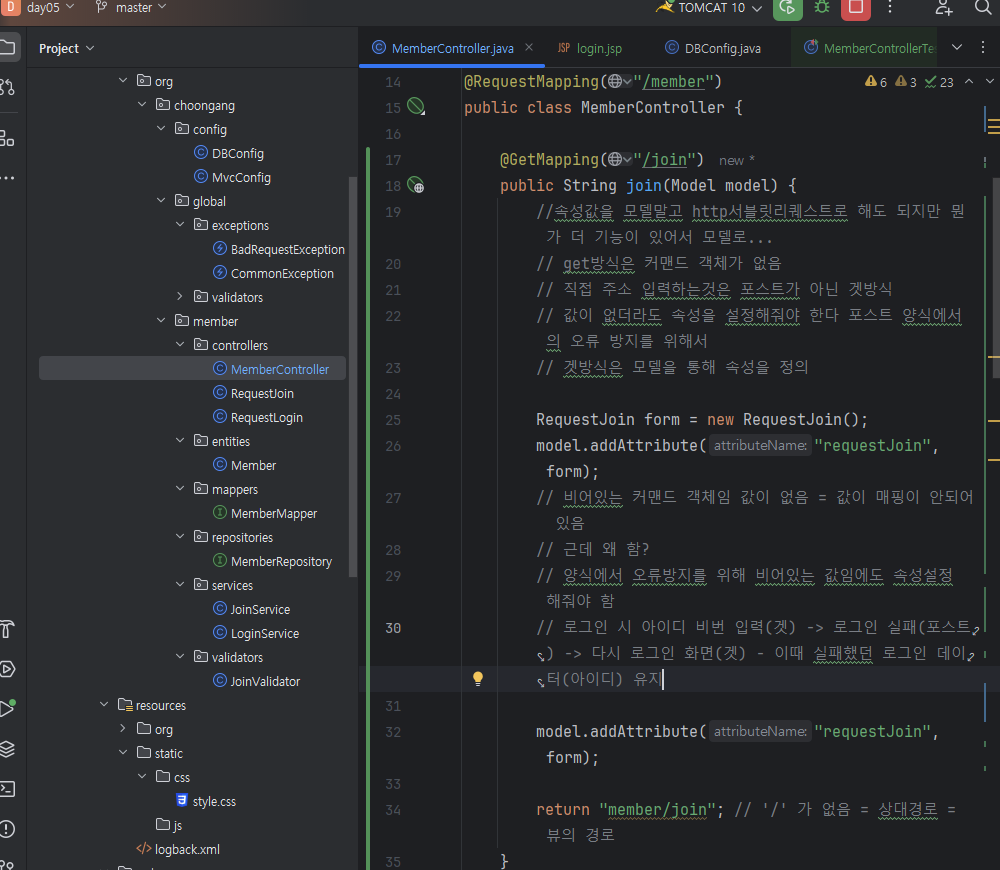Open logback.xml file in tree
The width and height of the screenshot is (1000, 870).
(178, 849)
